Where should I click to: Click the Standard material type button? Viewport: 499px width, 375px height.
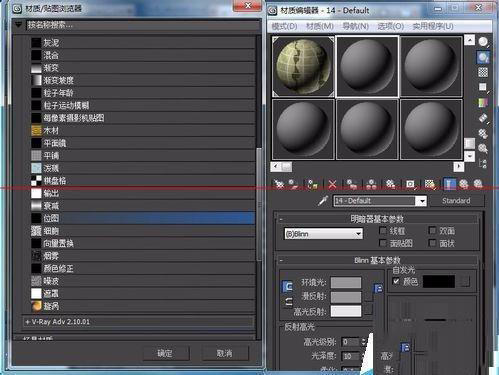pyautogui.click(x=456, y=201)
